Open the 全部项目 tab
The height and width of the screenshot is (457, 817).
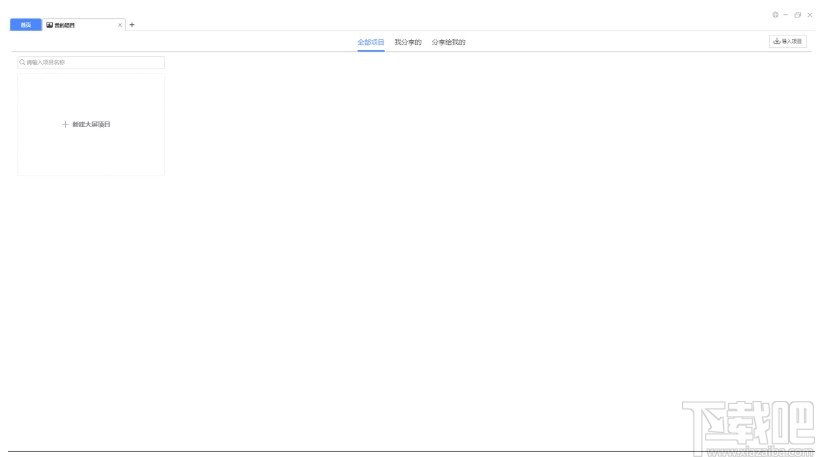tap(370, 42)
